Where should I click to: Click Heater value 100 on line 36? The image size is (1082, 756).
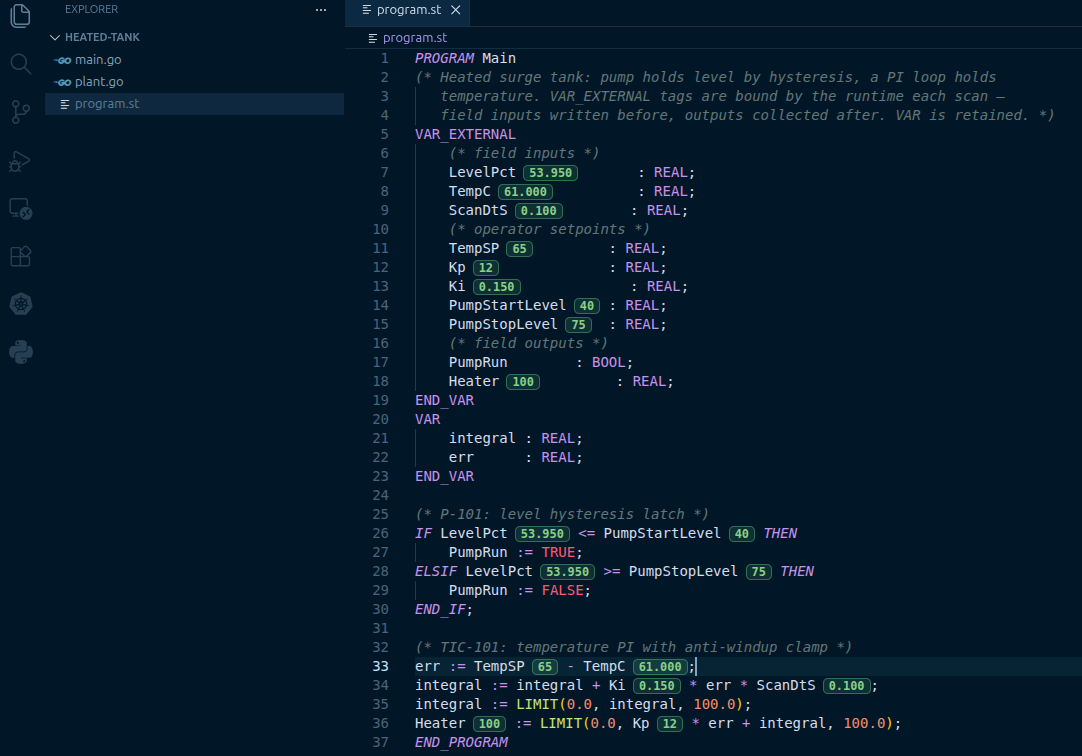tap(489, 724)
